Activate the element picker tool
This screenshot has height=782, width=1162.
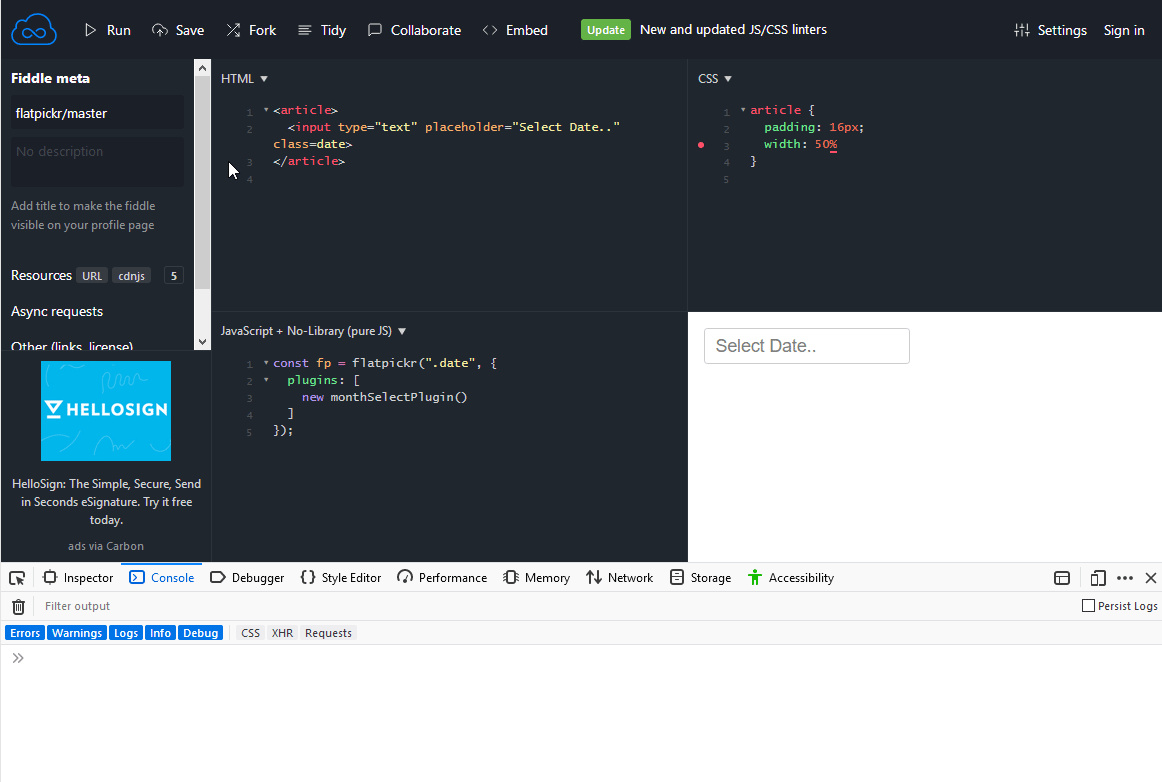tap(16, 578)
